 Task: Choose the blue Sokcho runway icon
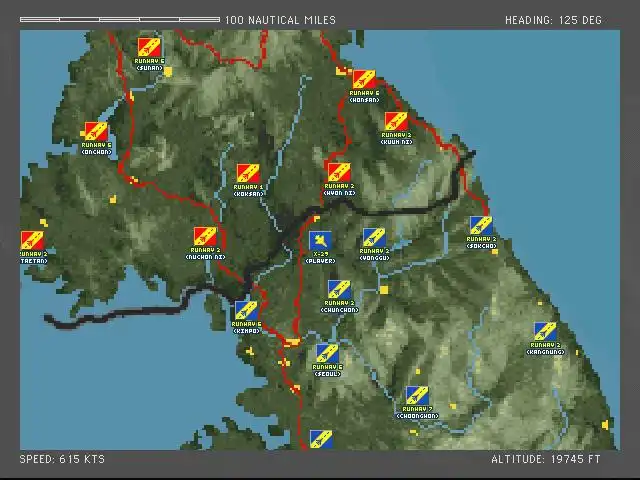pyautogui.click(x=481, y=226)
